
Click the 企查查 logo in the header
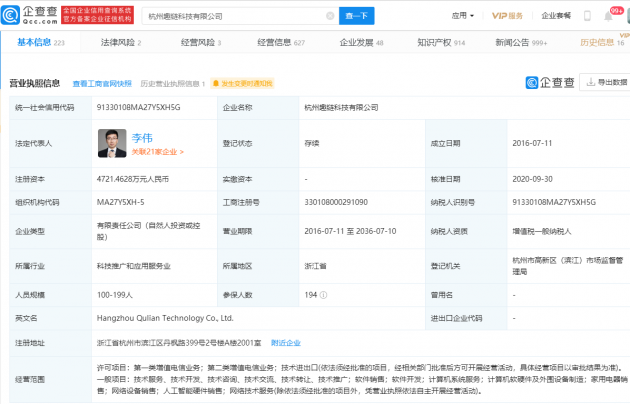[x=31, y=16]
